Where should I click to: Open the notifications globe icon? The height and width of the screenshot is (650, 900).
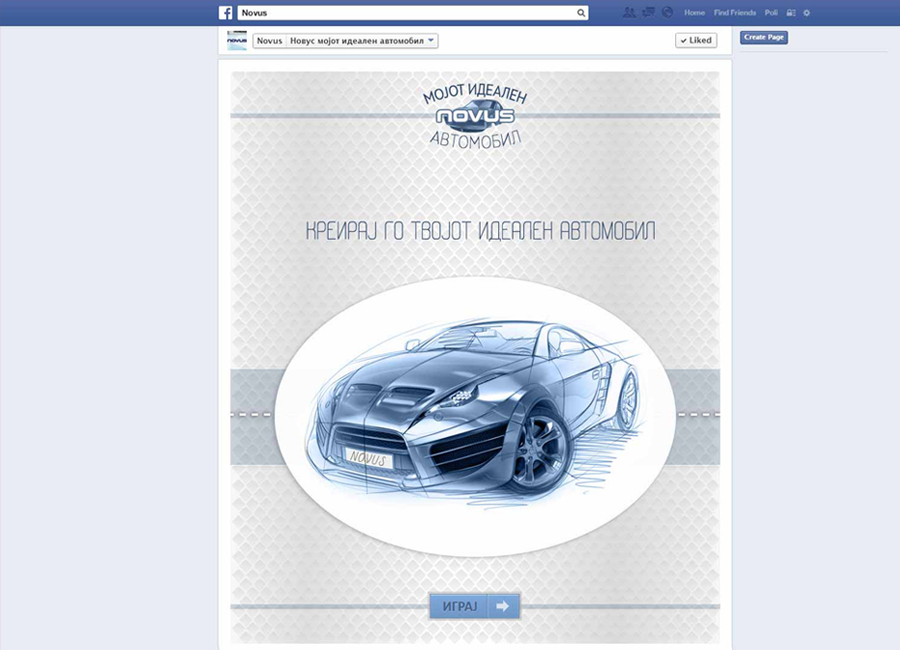(x=667, y=13)
